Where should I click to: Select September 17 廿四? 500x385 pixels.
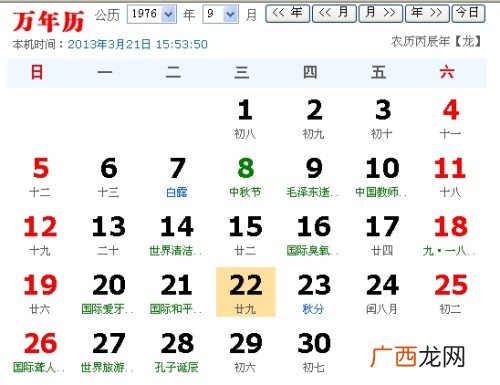tap(382, 236)
